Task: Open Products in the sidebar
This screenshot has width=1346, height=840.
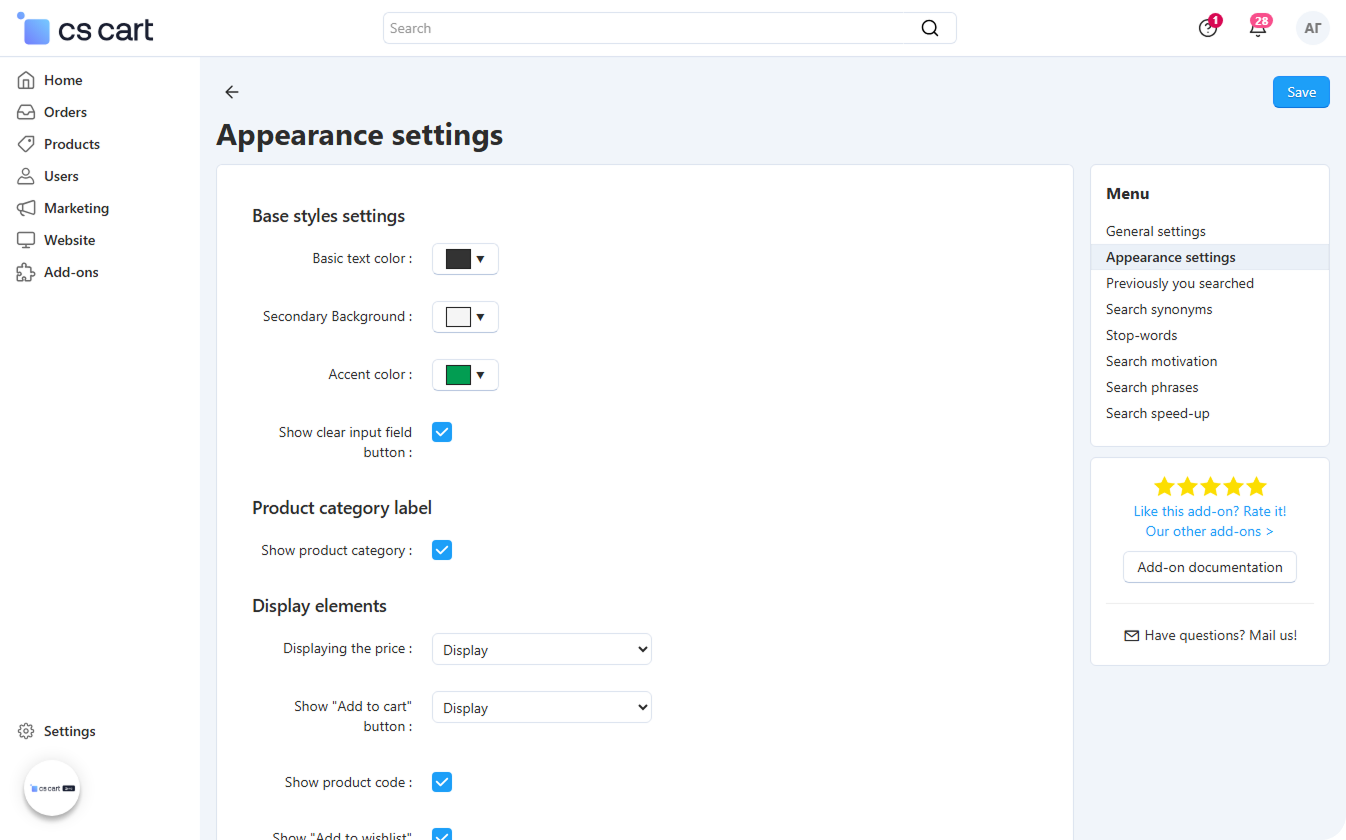Action: coord(71,144)
